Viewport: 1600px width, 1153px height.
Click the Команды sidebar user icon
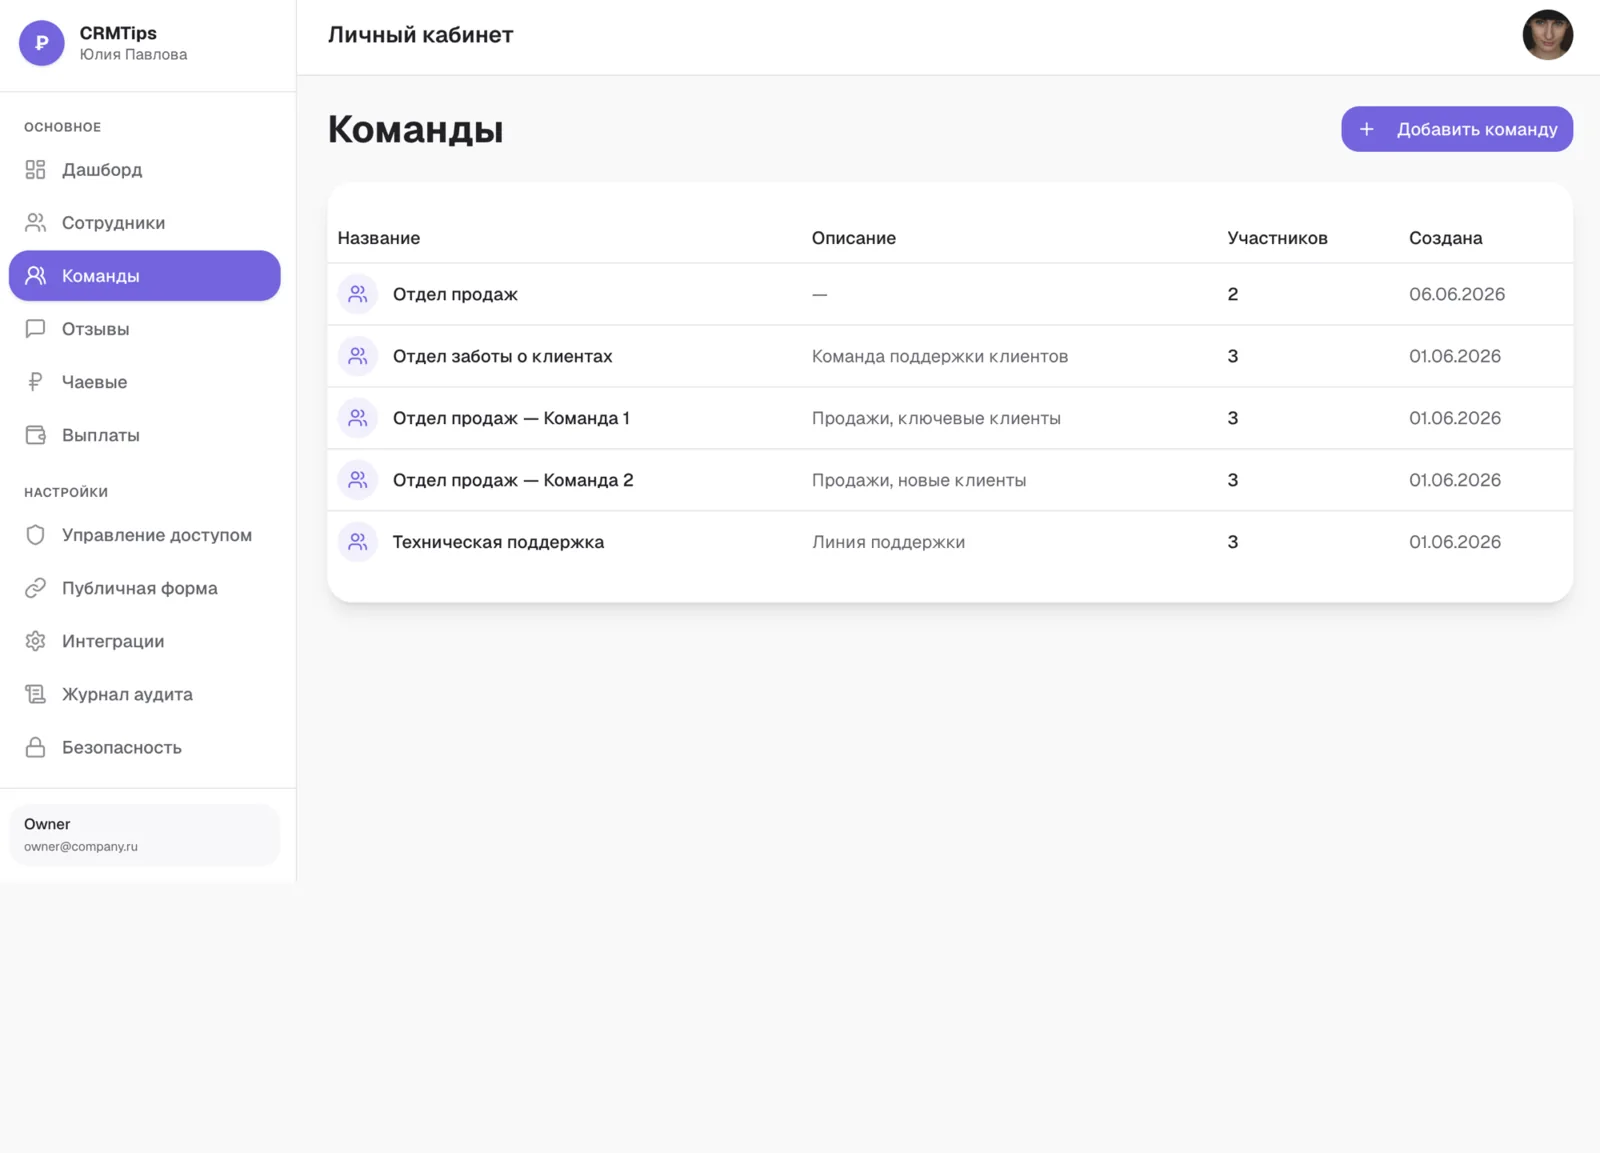[35, 276]
